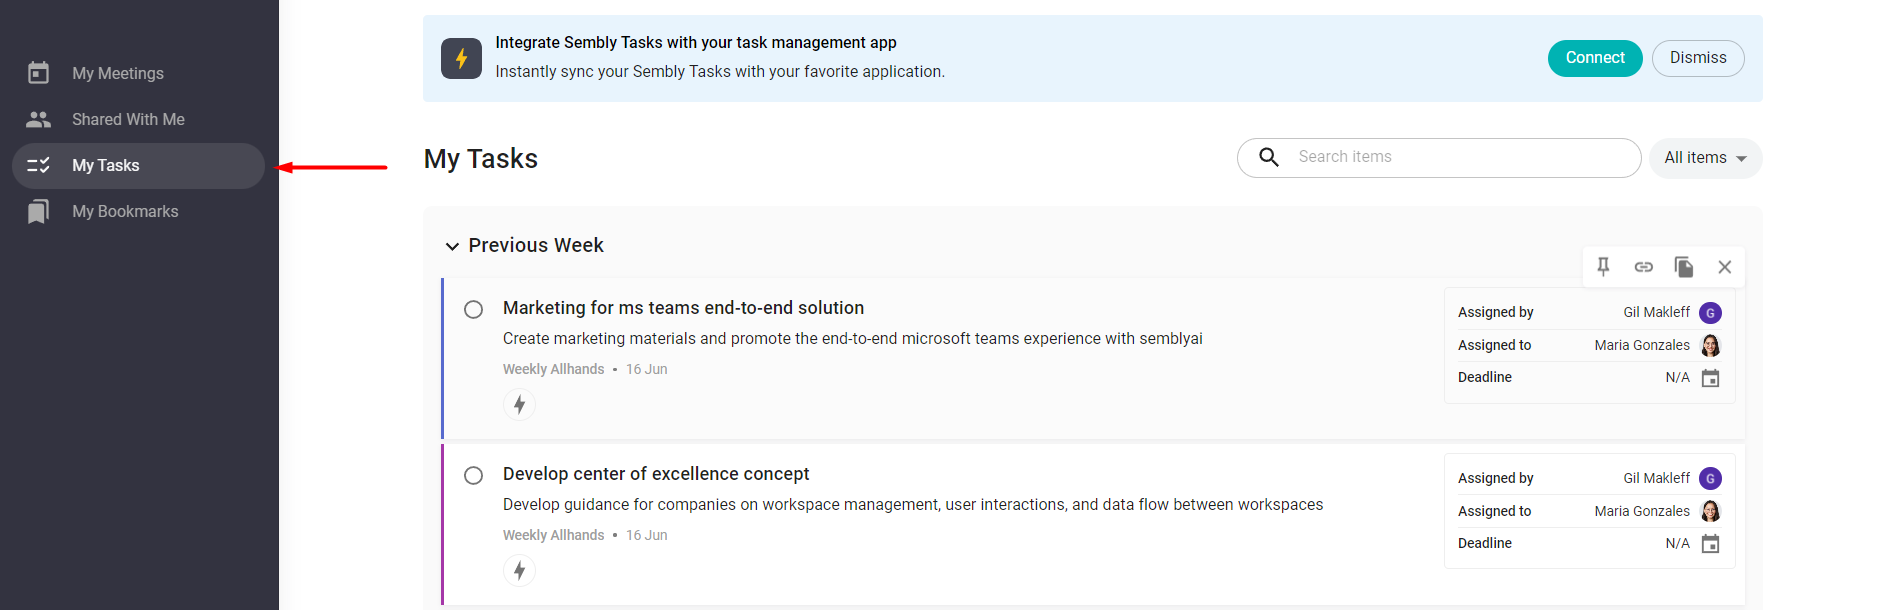The height and width of the screenshot is (610, 1897).
Task: Select My Tasks in sidebar
Action: tap(138, 165)
